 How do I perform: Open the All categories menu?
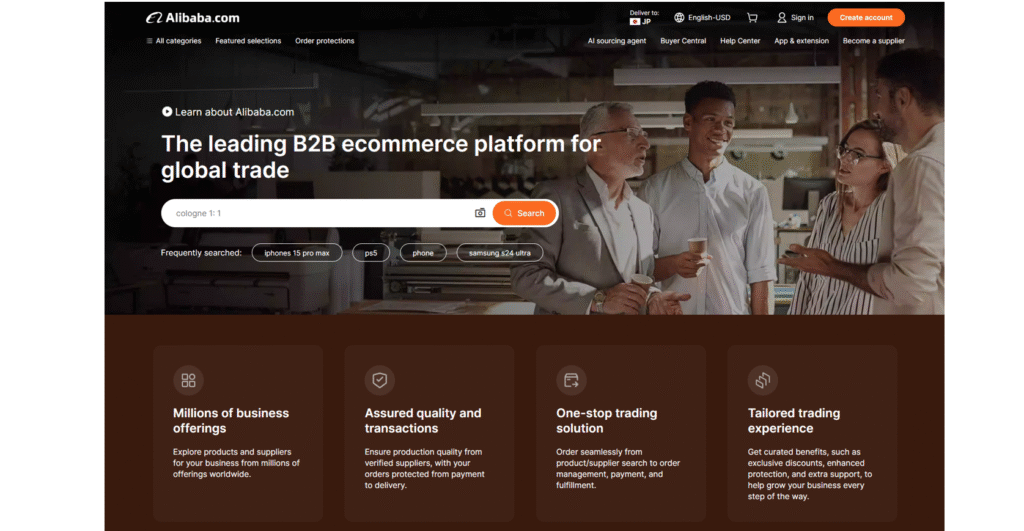point(173,41)
